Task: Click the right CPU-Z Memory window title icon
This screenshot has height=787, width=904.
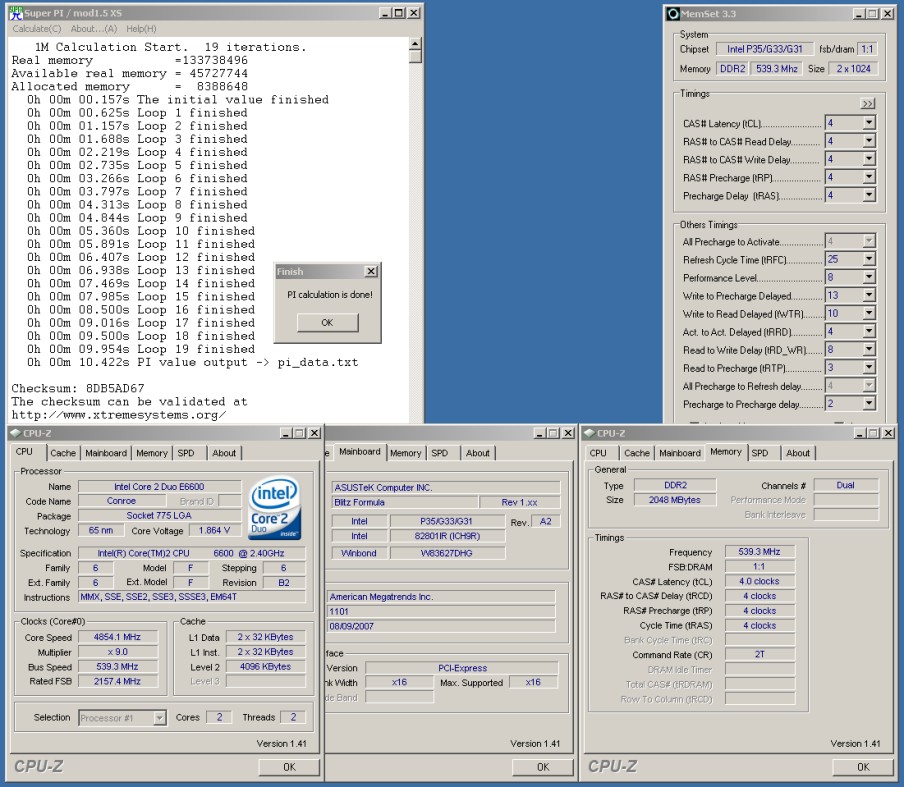Action: pos(589,433)
